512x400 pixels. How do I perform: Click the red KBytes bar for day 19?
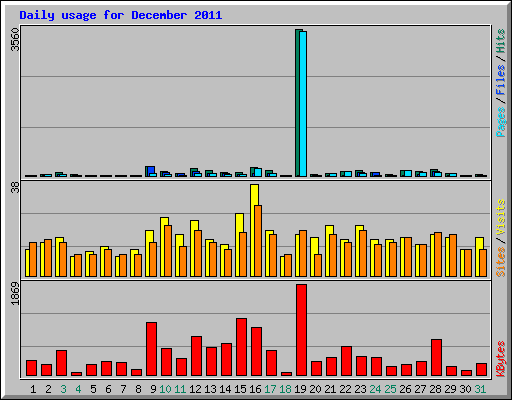[x=301, y=330]
